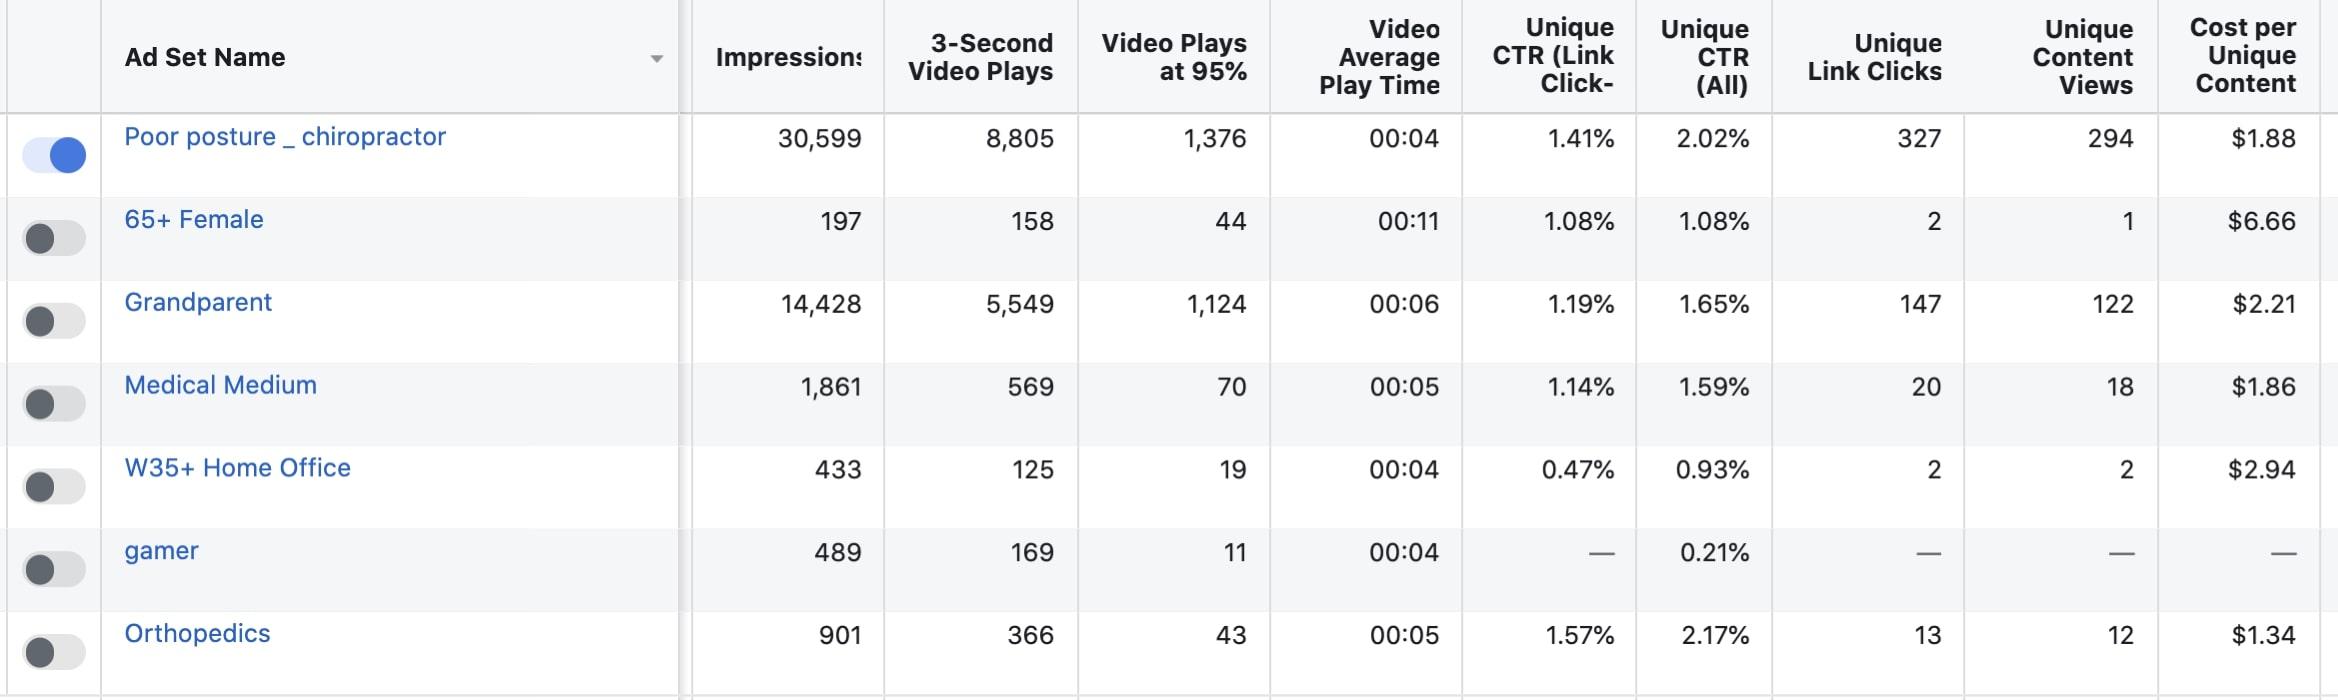
Task: Open the Ad Set Name column dropdown arrow
Action: tap(656, 59)
